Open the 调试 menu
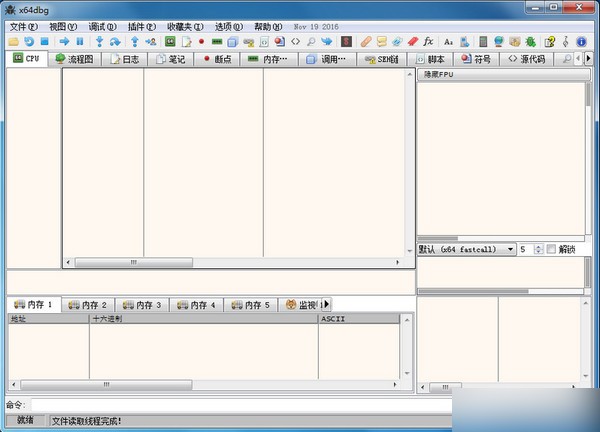 100,26
